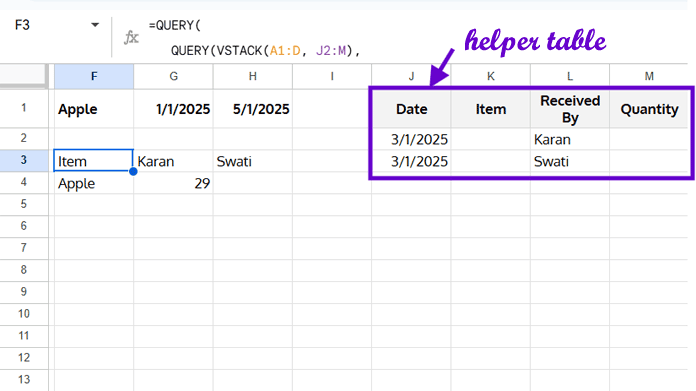
Task: Select column H header
Action: (253, 76)
